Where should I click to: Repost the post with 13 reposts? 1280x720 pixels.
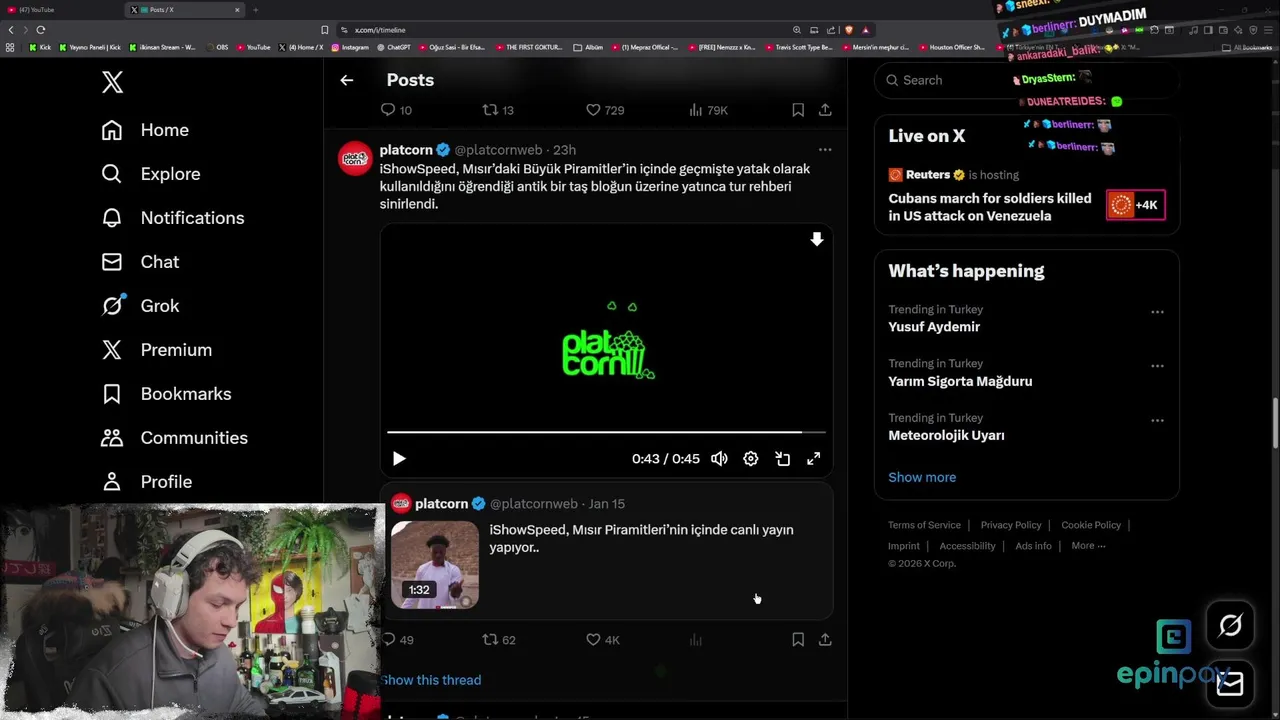coord(498,110)
